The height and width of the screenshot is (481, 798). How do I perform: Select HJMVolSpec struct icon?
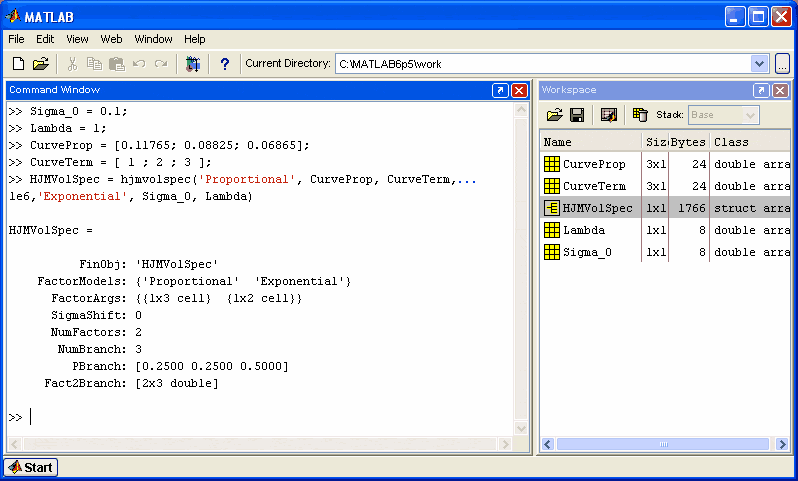point(552,208)
